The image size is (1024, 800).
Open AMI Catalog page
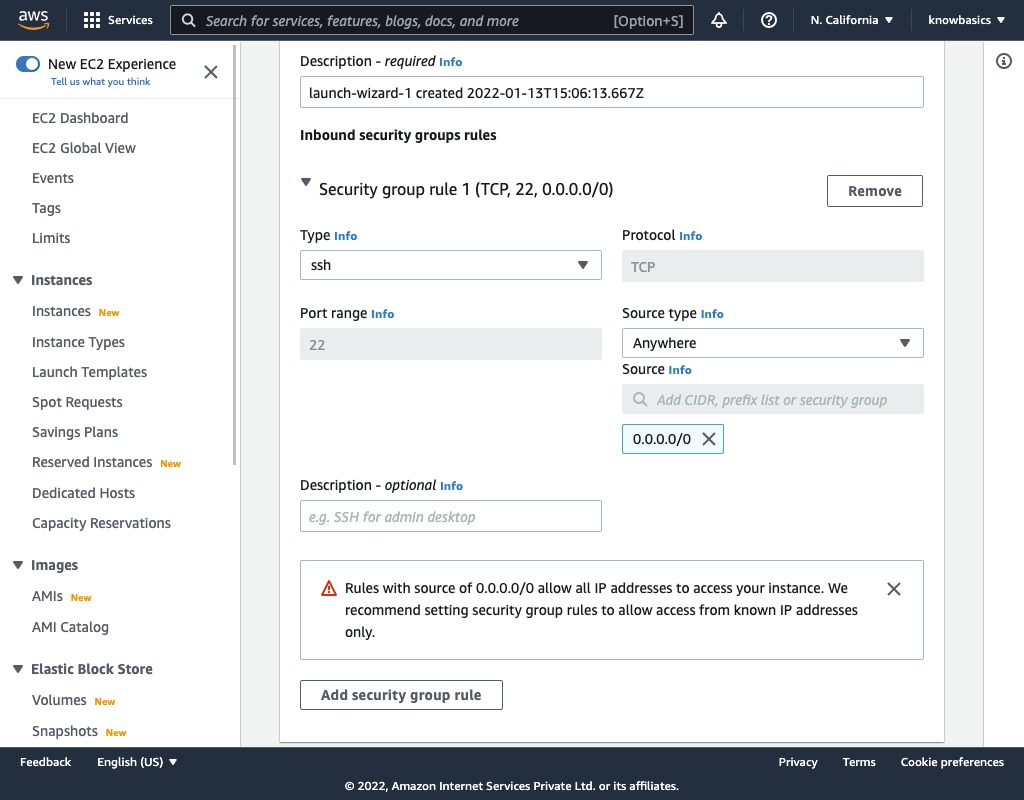click(71, 627)
